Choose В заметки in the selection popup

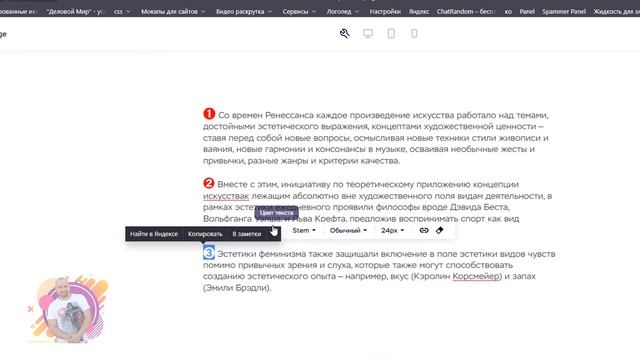(x=247, y=234)
